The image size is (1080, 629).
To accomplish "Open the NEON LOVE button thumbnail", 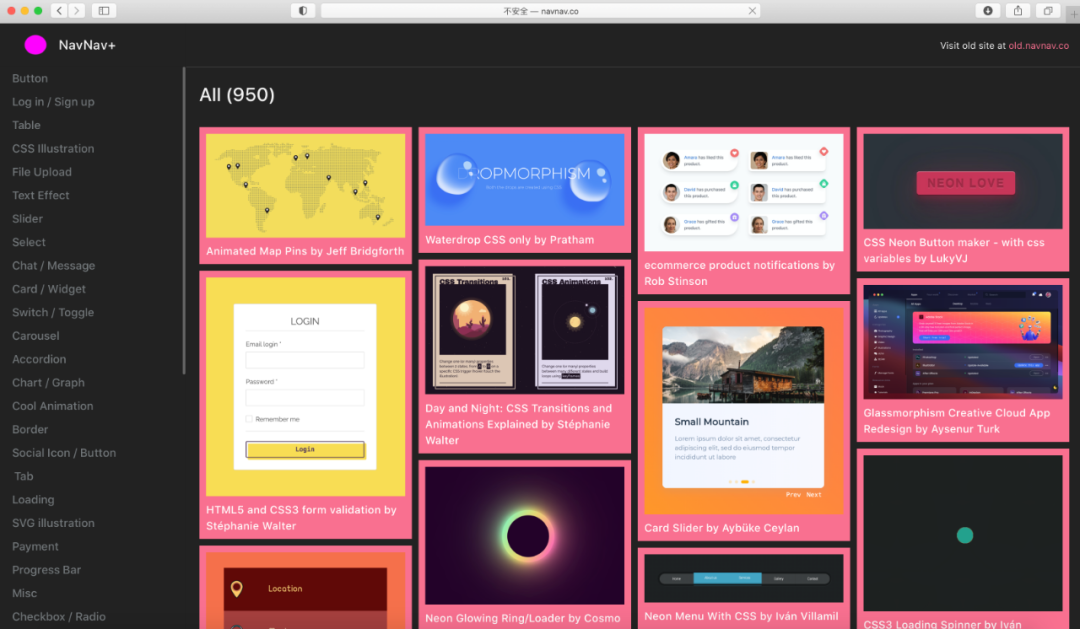I will click(965, 183).
